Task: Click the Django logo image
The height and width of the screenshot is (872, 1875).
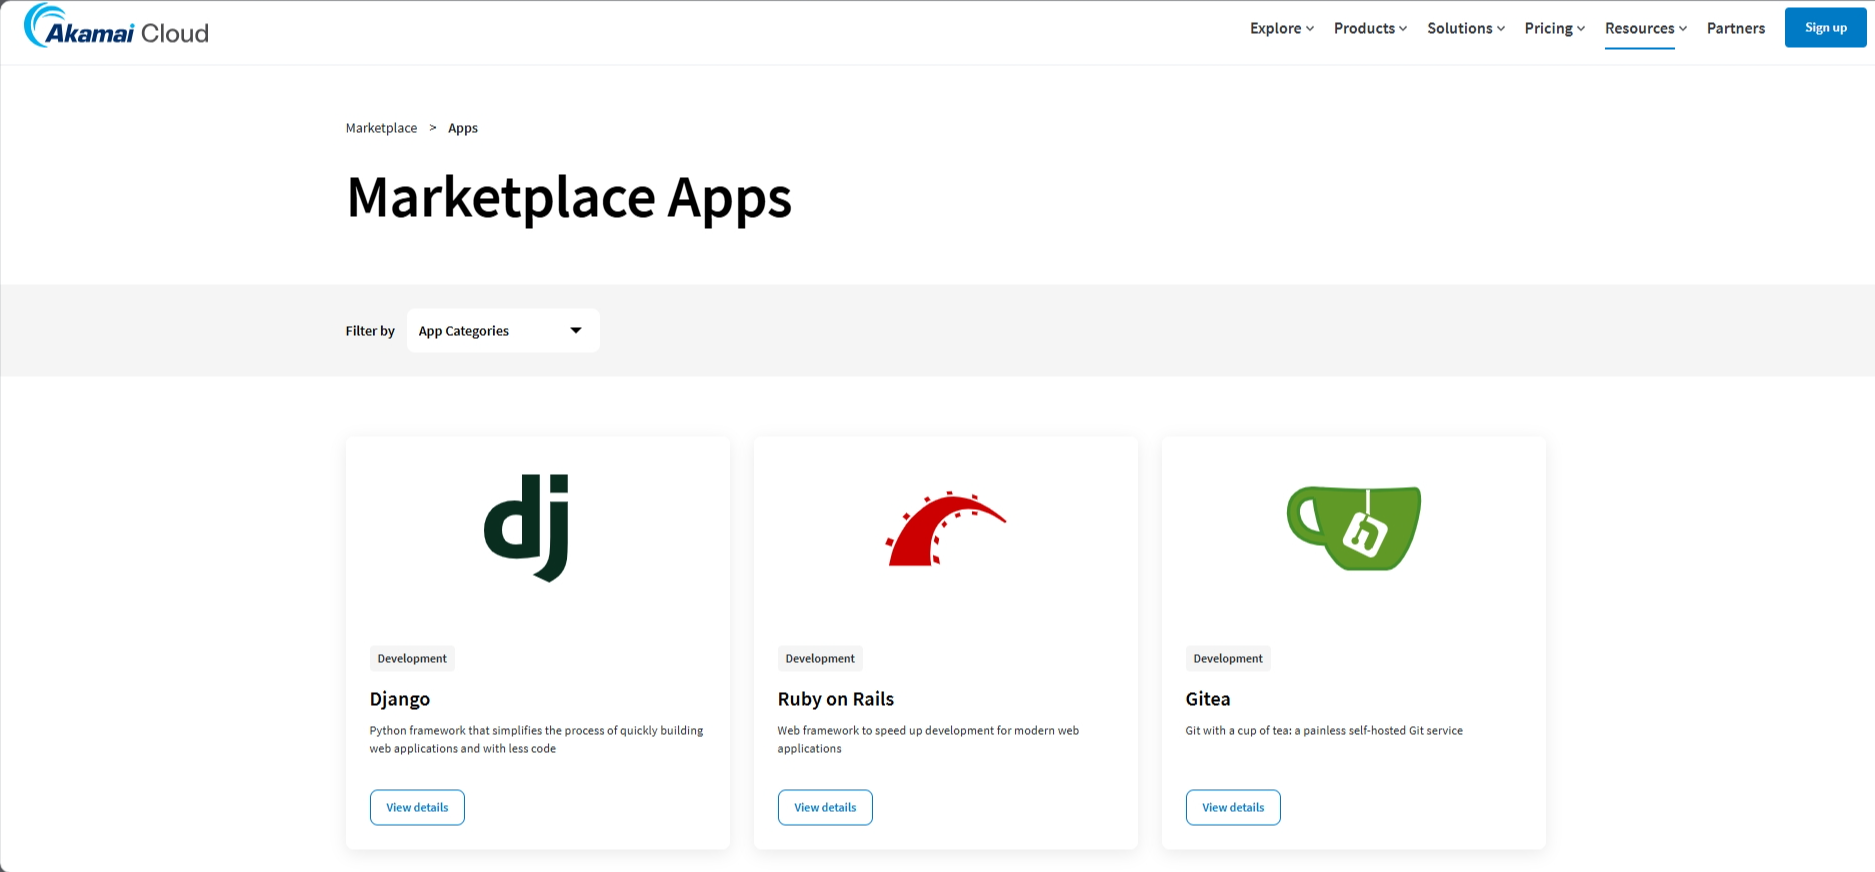Action: click(x=526, y=528)
